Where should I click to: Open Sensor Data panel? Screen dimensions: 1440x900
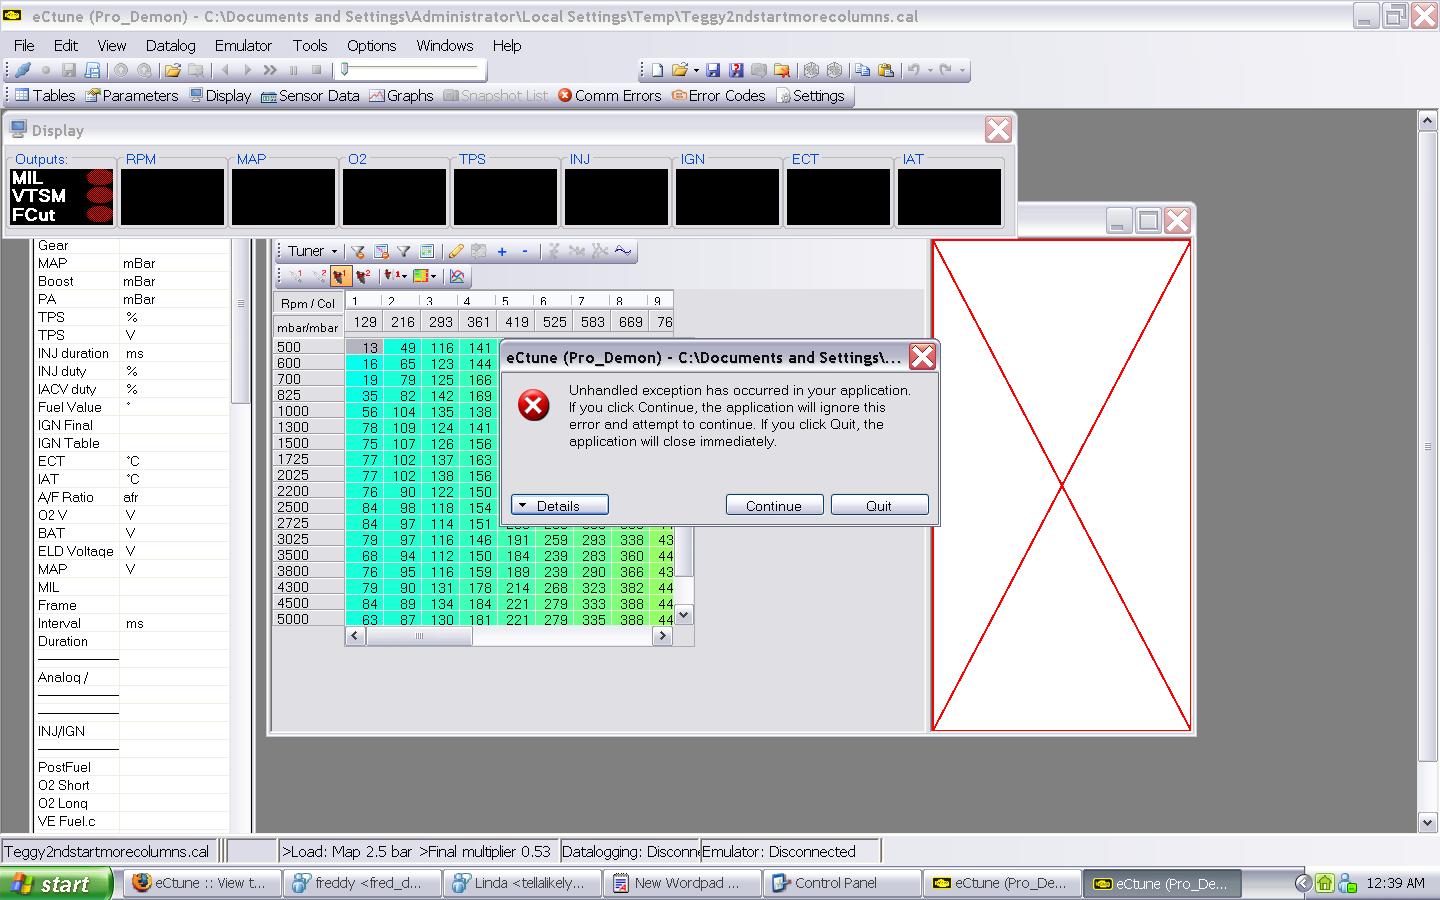[x=310, y=96]
